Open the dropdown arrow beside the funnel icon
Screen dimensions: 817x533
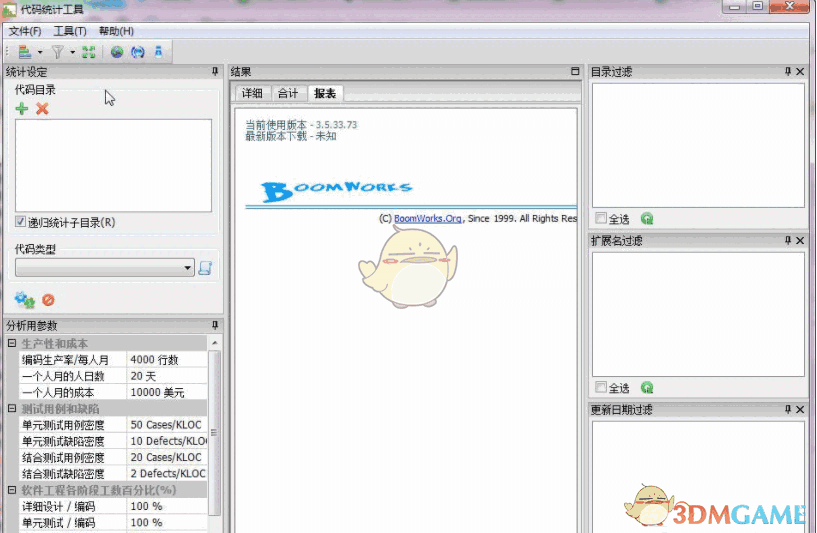[72, 52]
